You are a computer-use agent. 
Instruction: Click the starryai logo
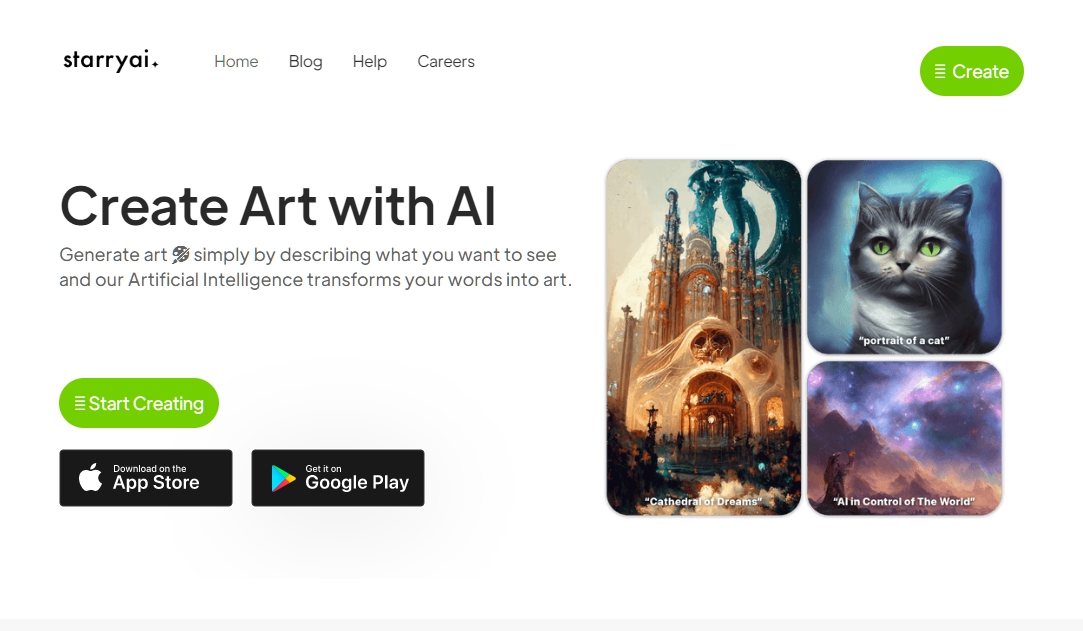click(111, 61)
